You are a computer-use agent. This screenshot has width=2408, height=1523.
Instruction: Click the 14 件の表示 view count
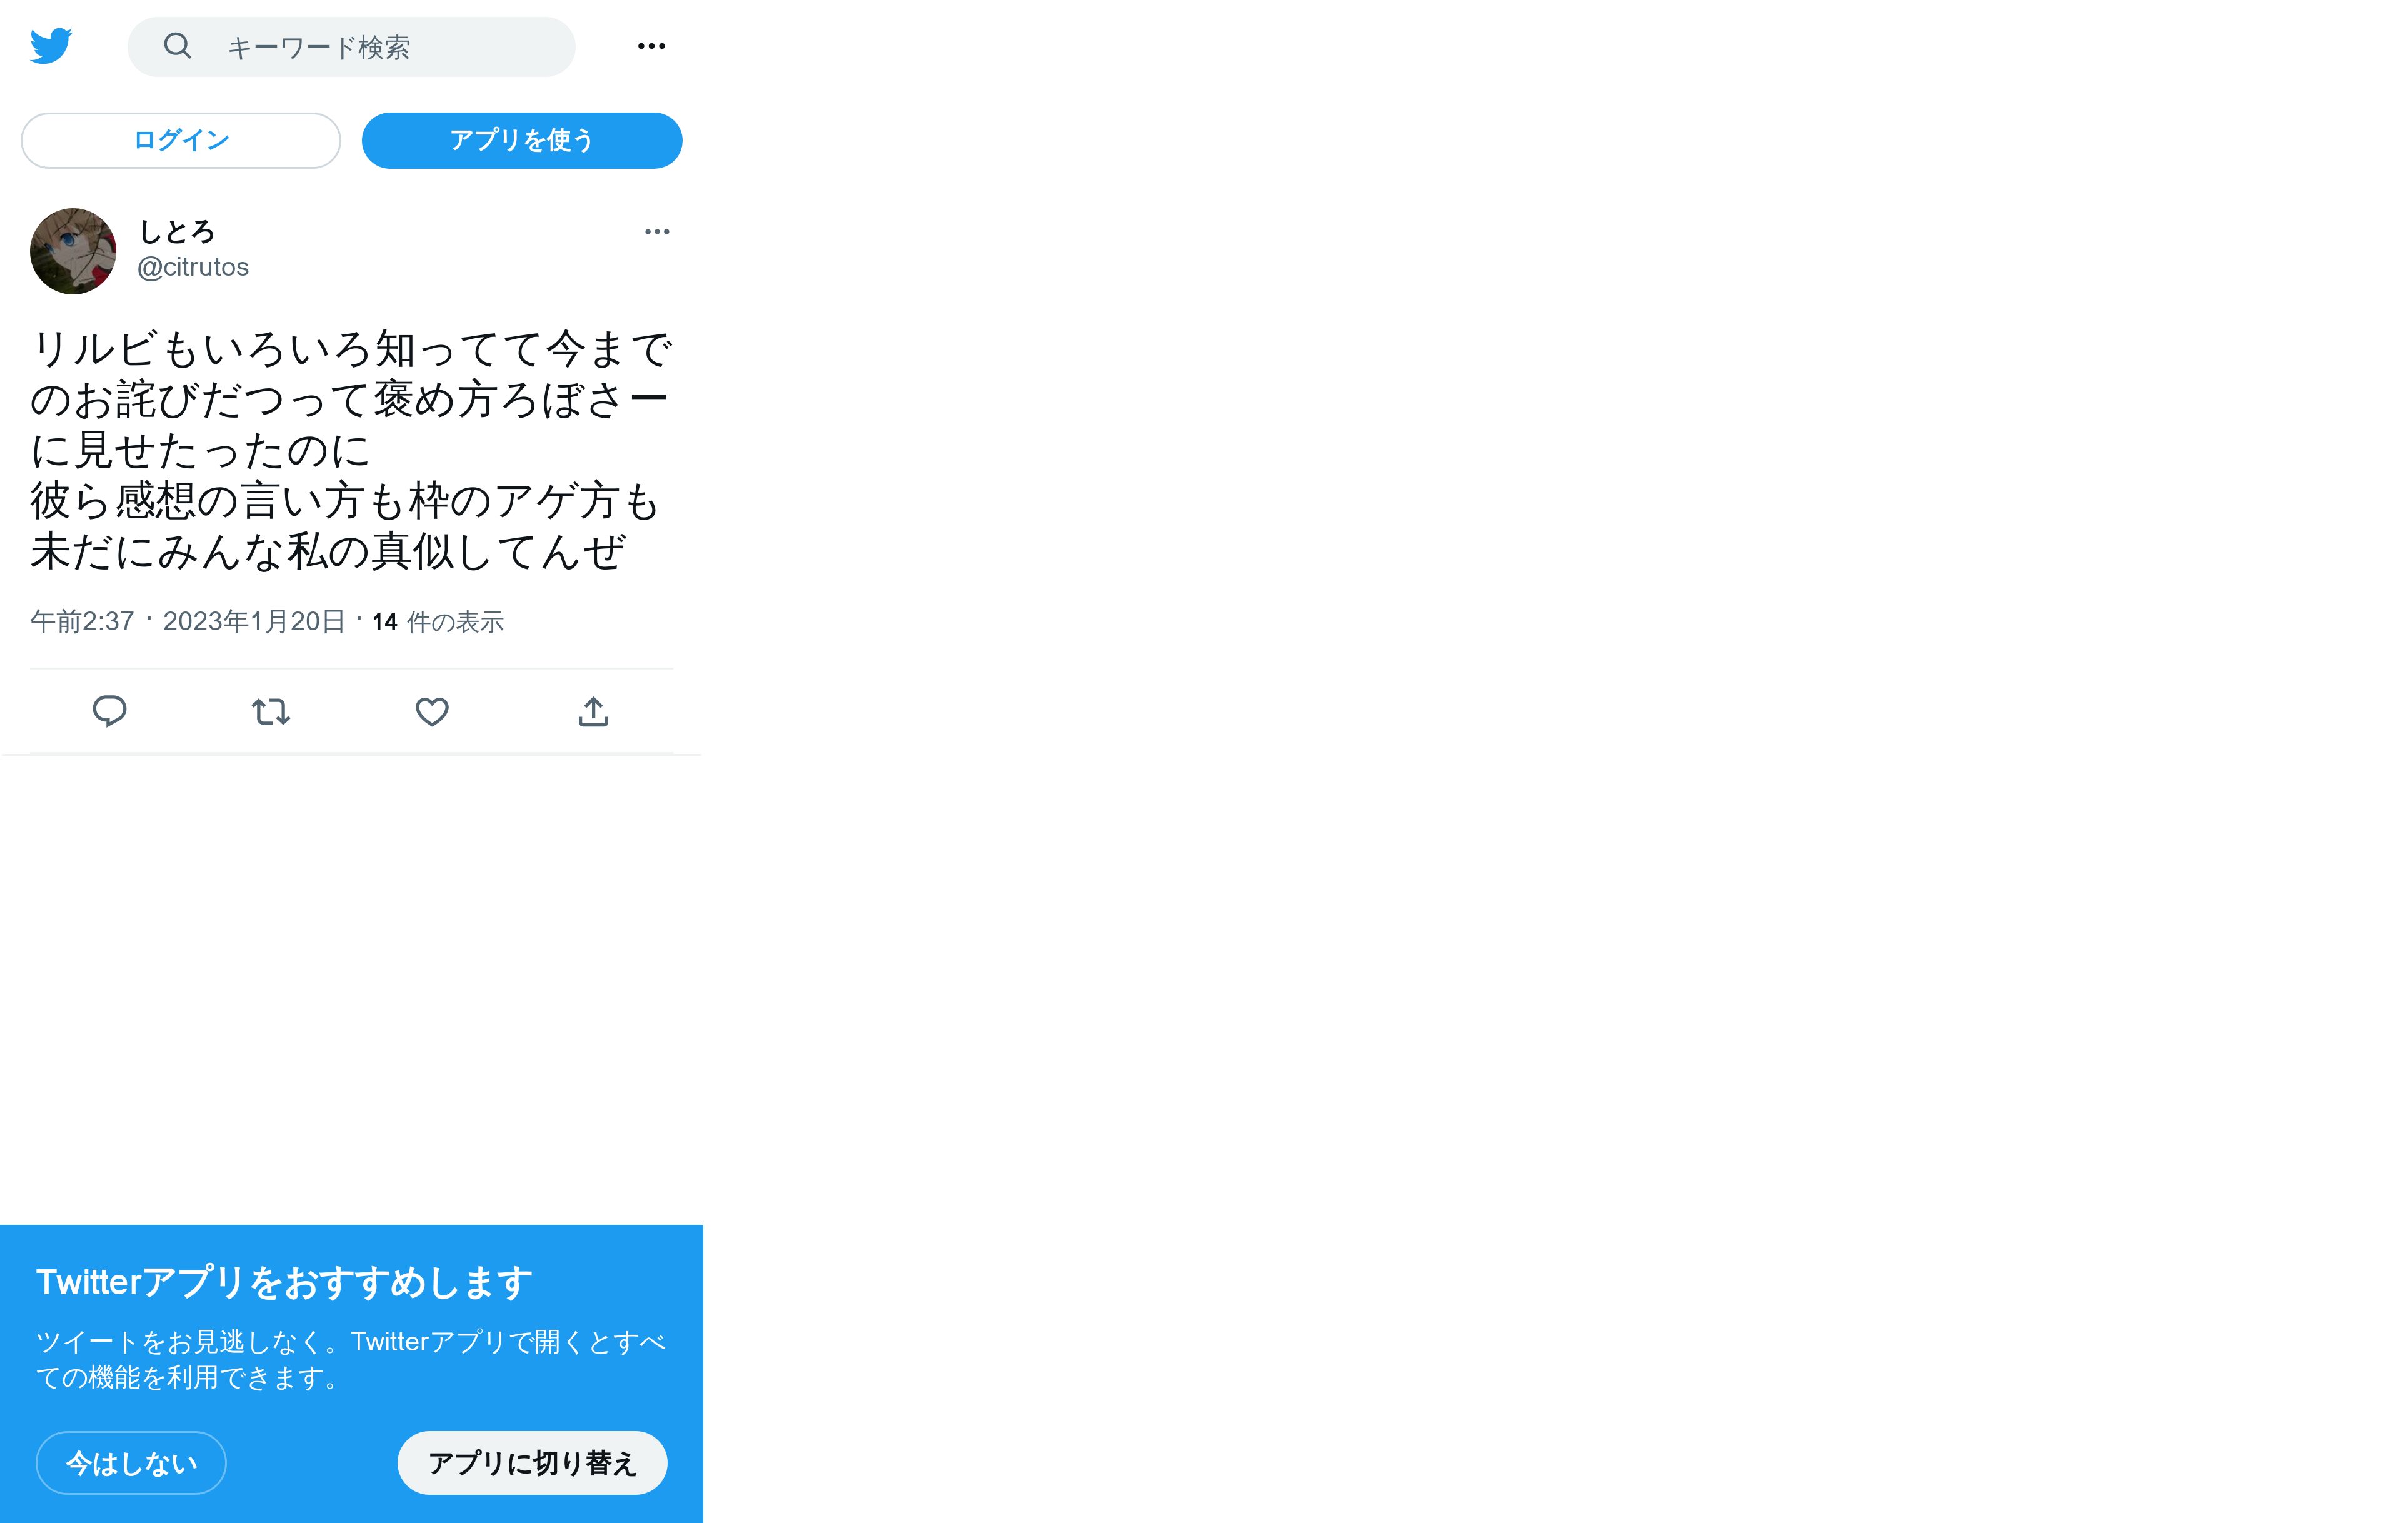click(x=438, y=622)
